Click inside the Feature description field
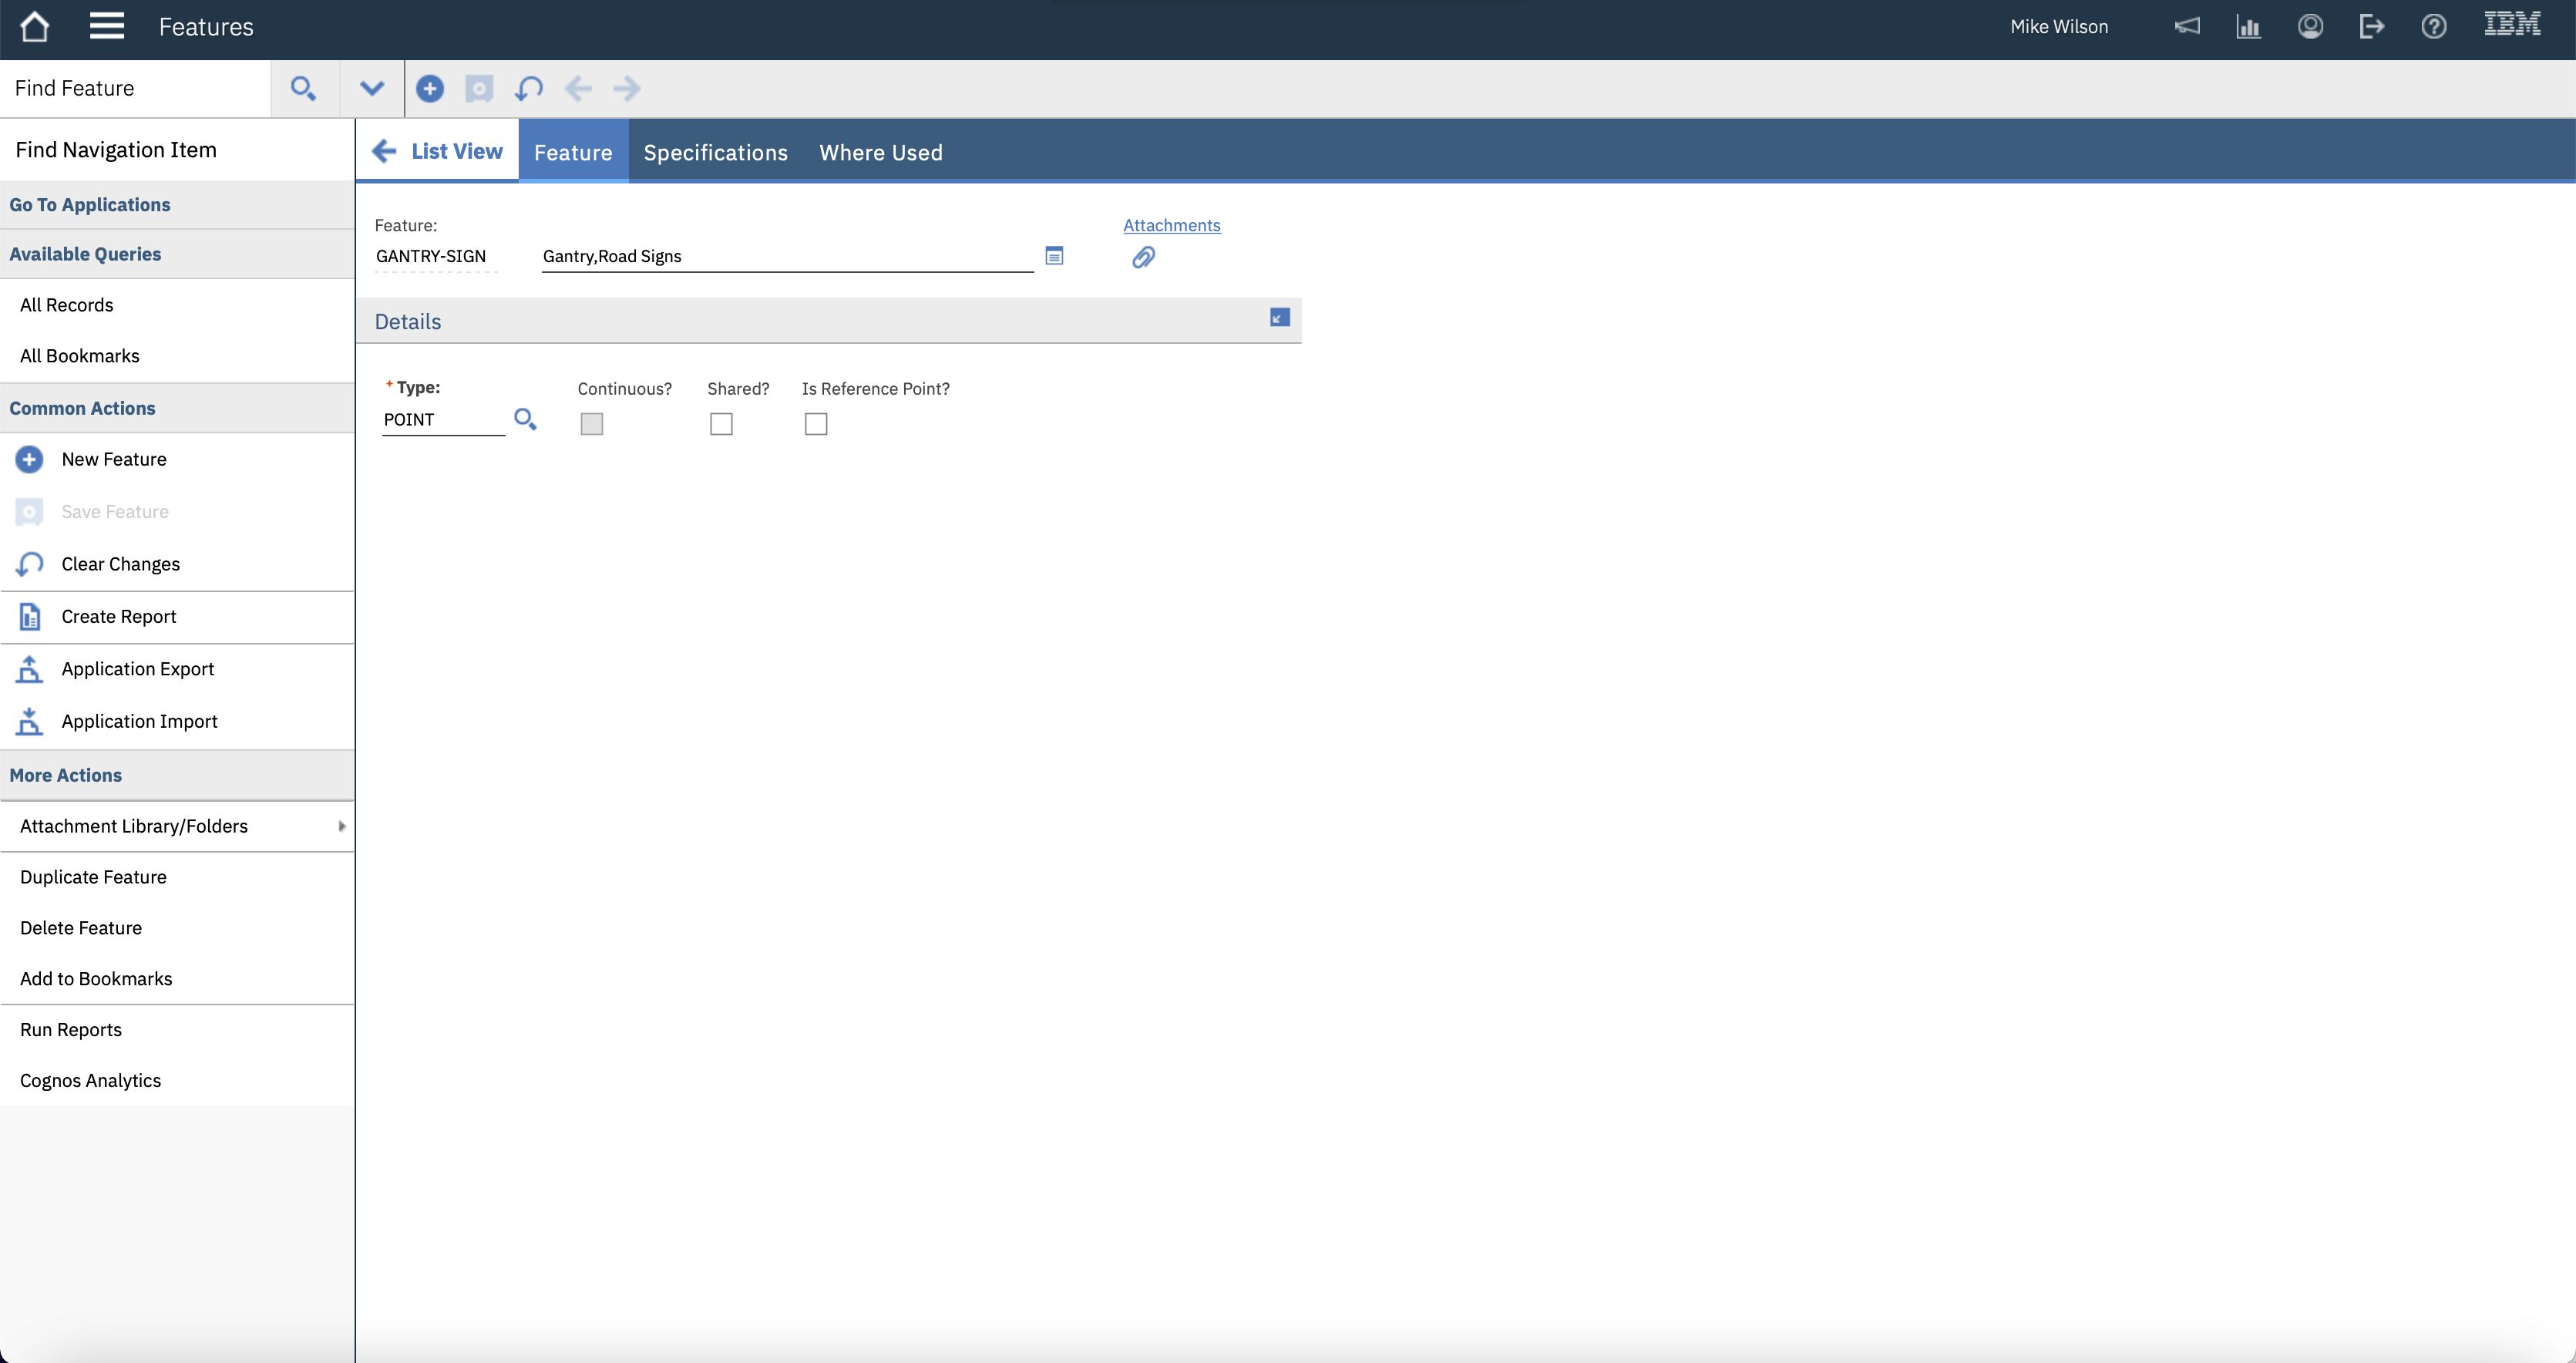The height and width of the screenshot is (1363, 2576). click(786, 256)
